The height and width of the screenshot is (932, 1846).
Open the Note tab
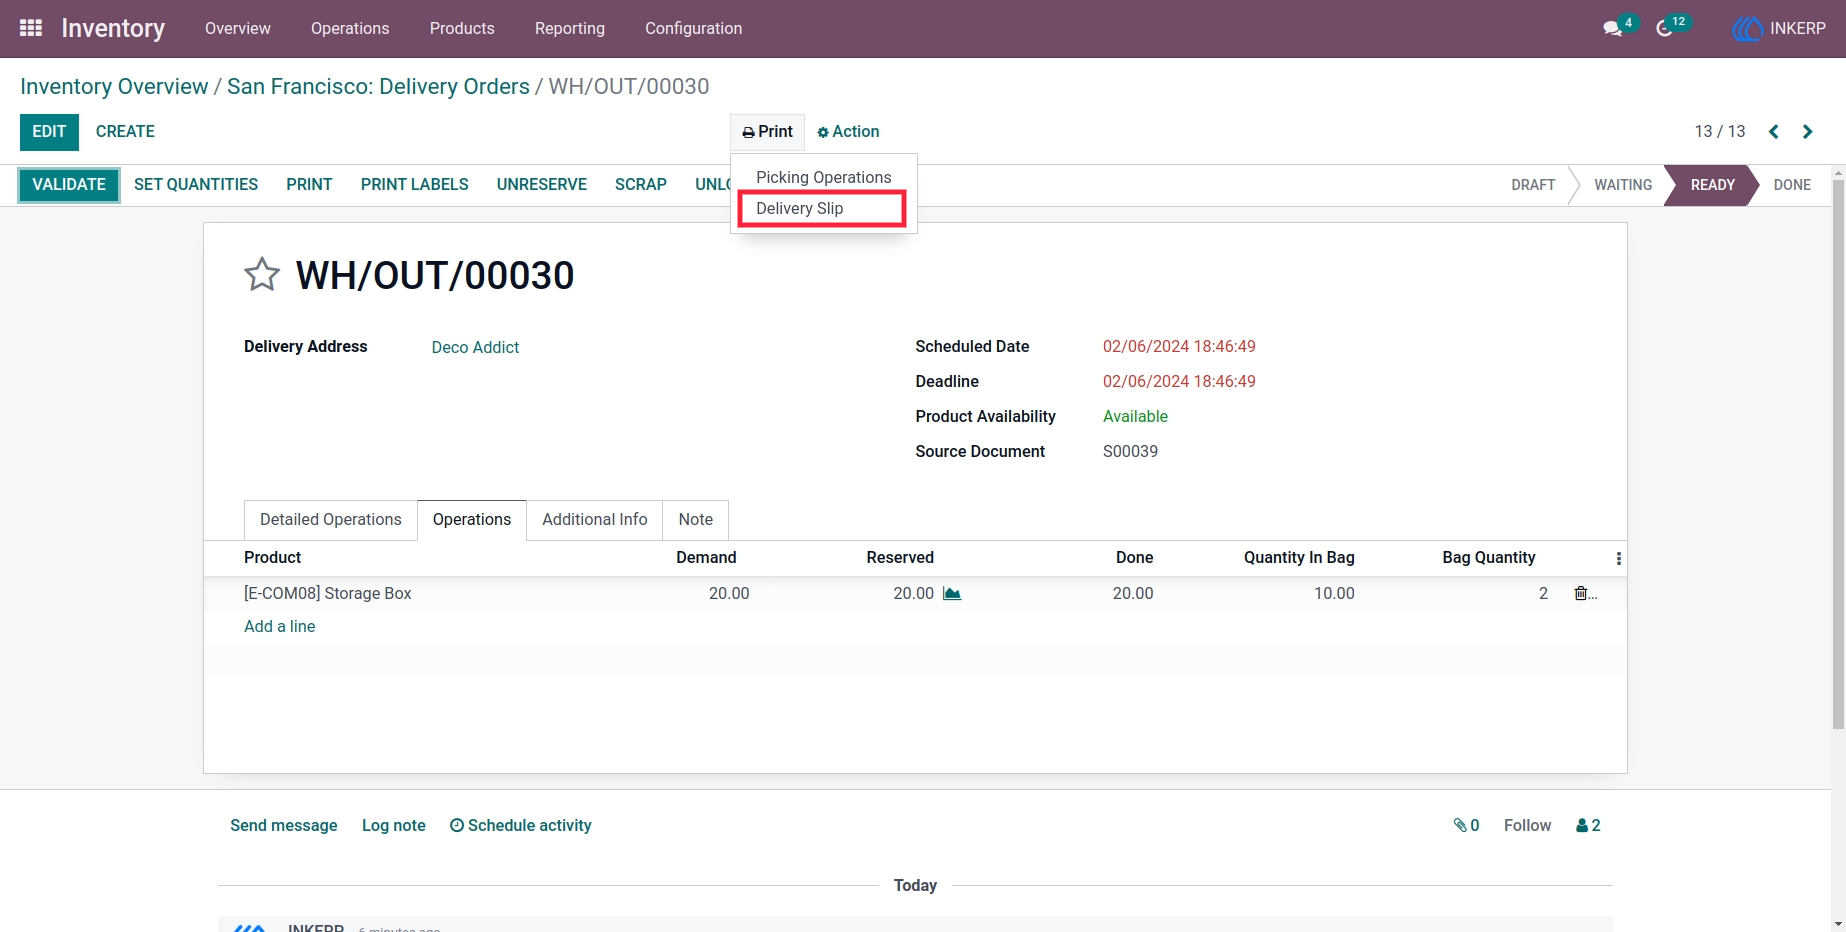pos(696,520)
